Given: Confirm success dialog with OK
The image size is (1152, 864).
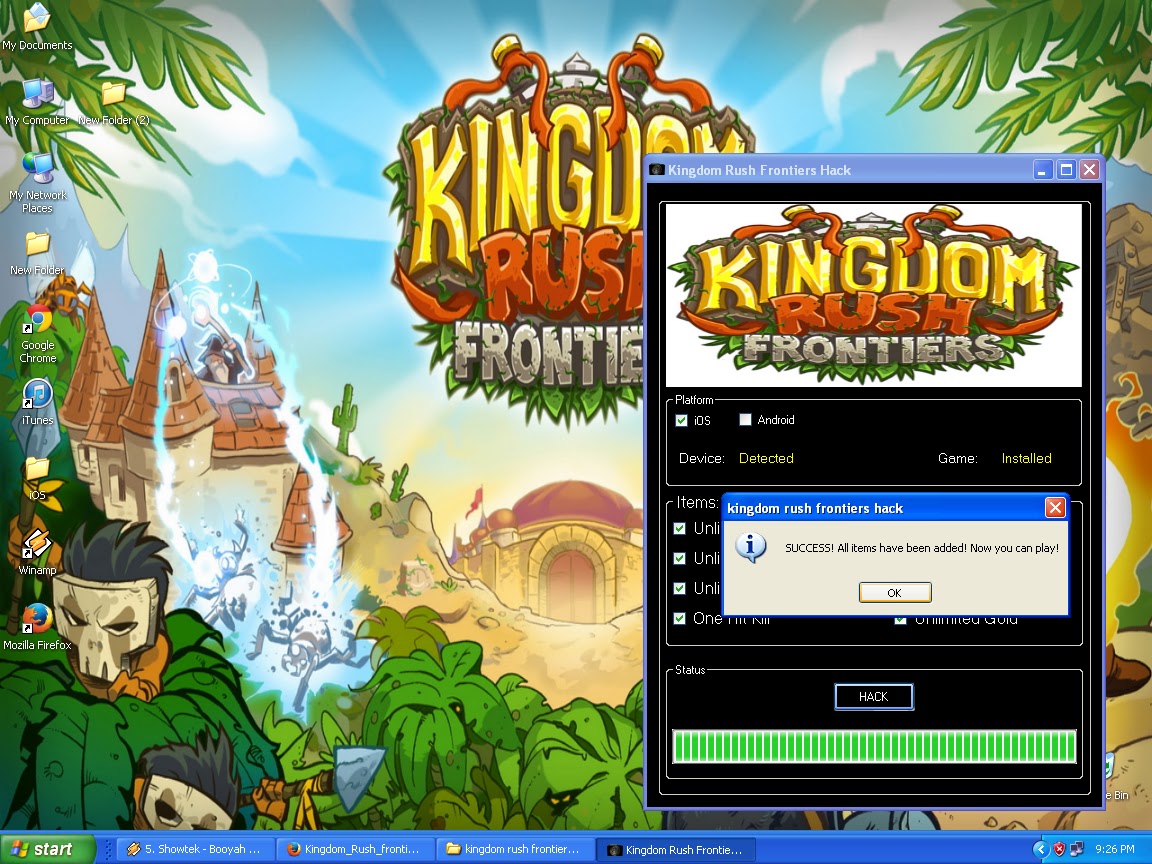Looking at the screenshot, I should pos(895,593).
